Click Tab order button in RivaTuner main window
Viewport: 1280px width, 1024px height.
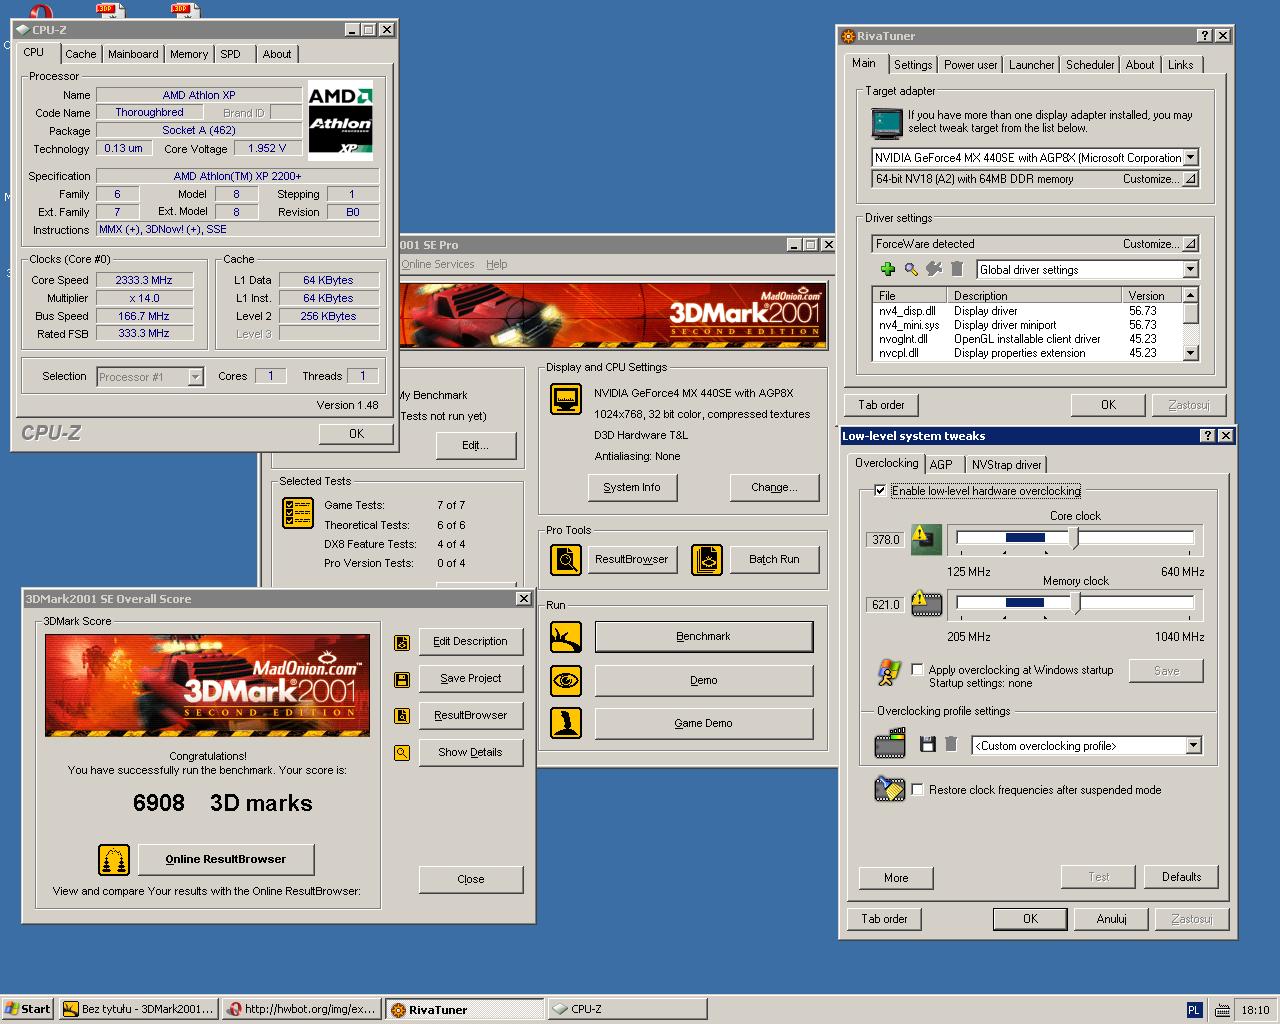[881, 405]
